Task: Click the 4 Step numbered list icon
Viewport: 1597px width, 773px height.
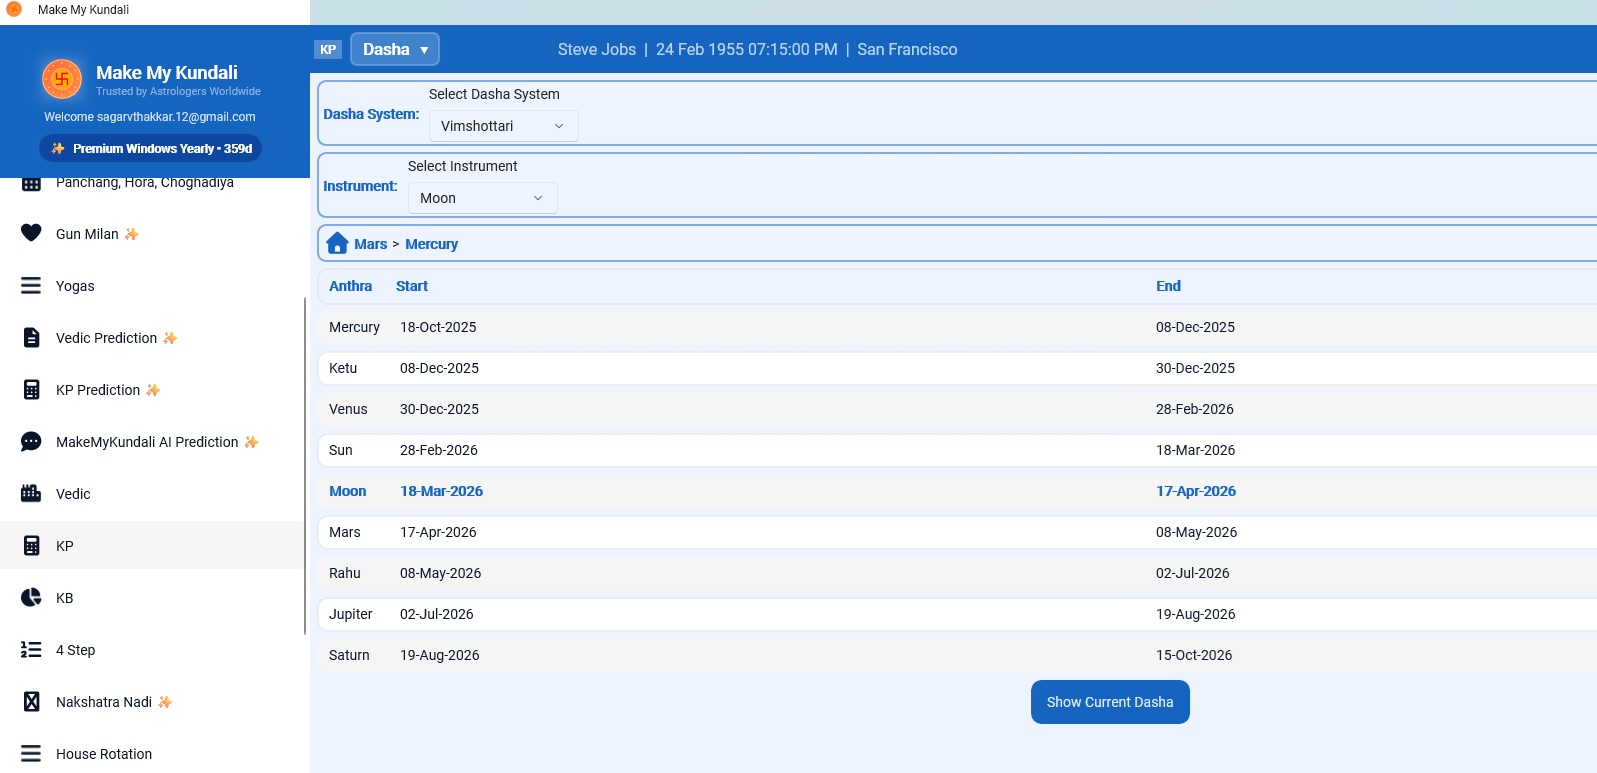Action: pyautogui.click(x=31, y=649)
